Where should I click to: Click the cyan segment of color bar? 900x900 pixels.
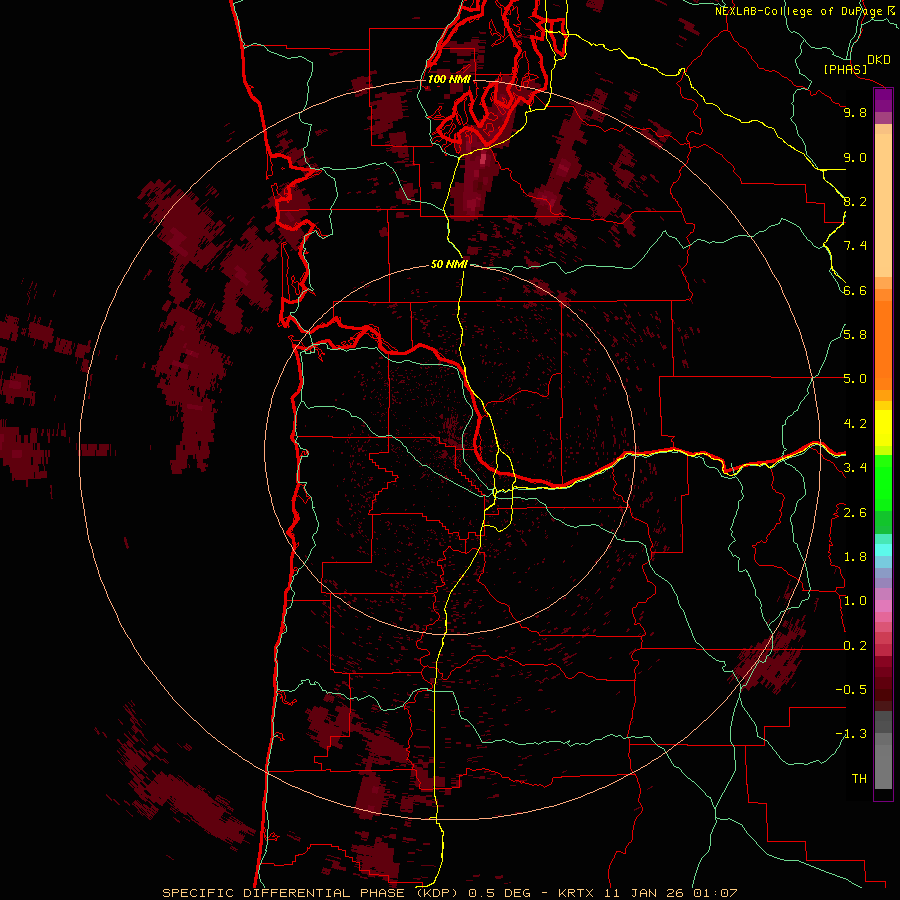point(883,549)
